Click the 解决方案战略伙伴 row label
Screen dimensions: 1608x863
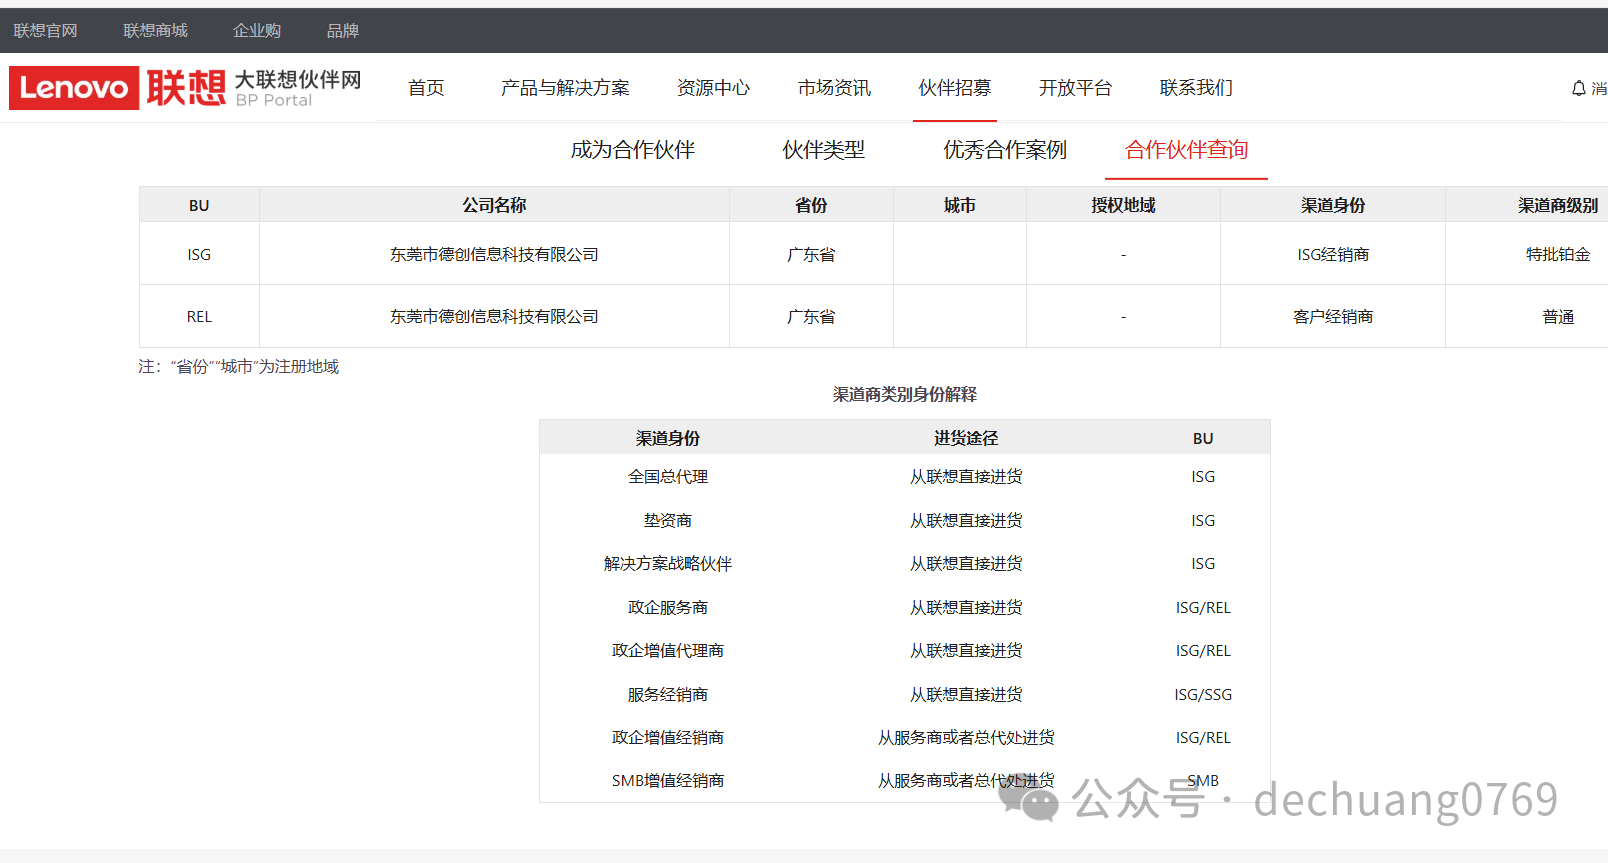(x=668, y=564)
